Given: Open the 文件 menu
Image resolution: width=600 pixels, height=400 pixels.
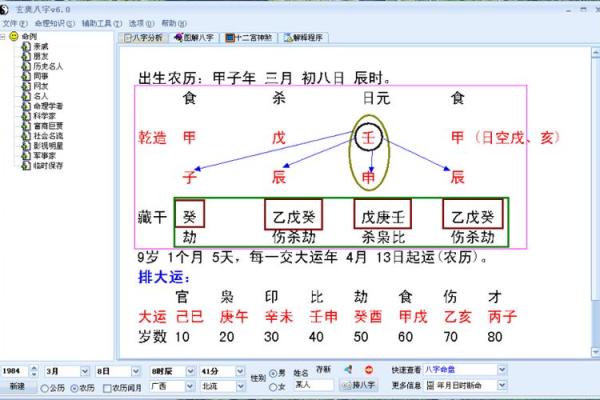Looking at the screenshot, I should pos(15,24).
